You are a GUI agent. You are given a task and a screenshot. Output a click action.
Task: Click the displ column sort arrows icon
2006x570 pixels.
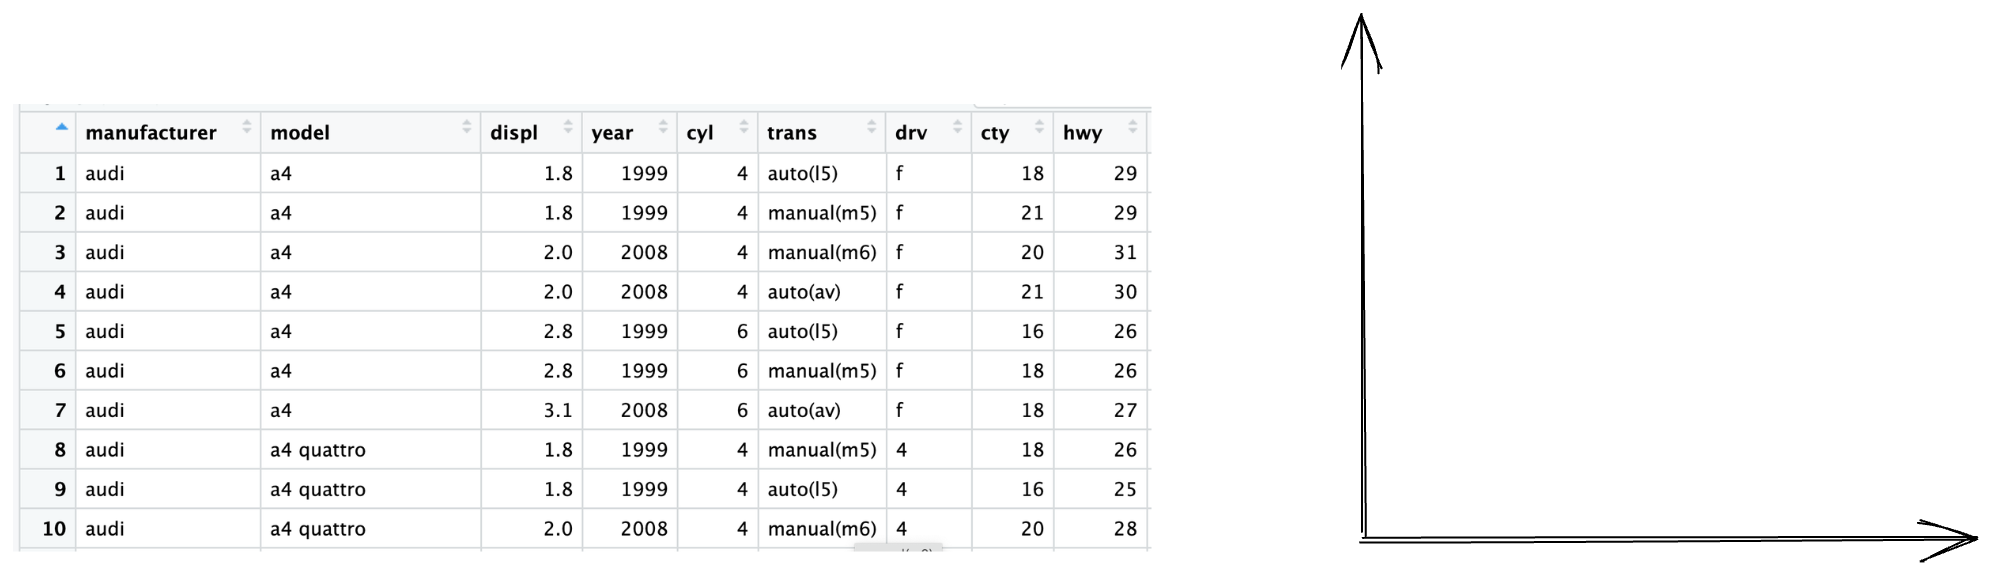[x=568, y=127]
